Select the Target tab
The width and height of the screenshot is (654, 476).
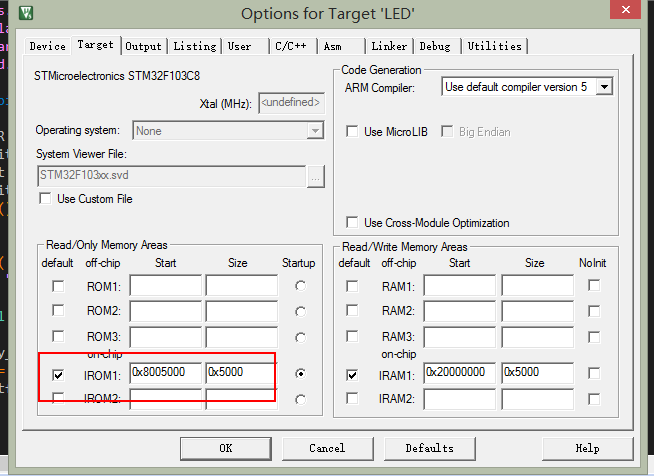click(x=96, y=45)
